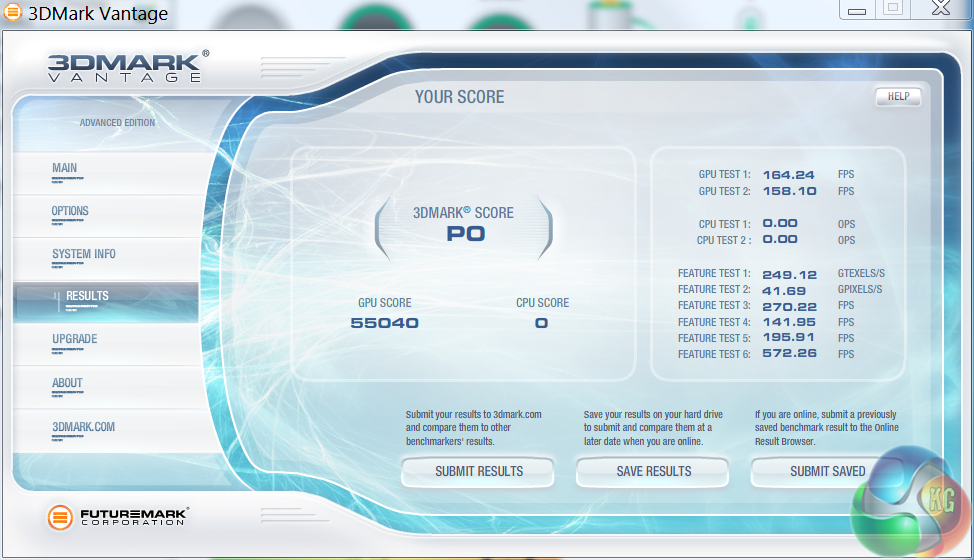974x560 pixels.
Task: Click the ADVANCED EDITION label
Action: [x=117, y=123]
